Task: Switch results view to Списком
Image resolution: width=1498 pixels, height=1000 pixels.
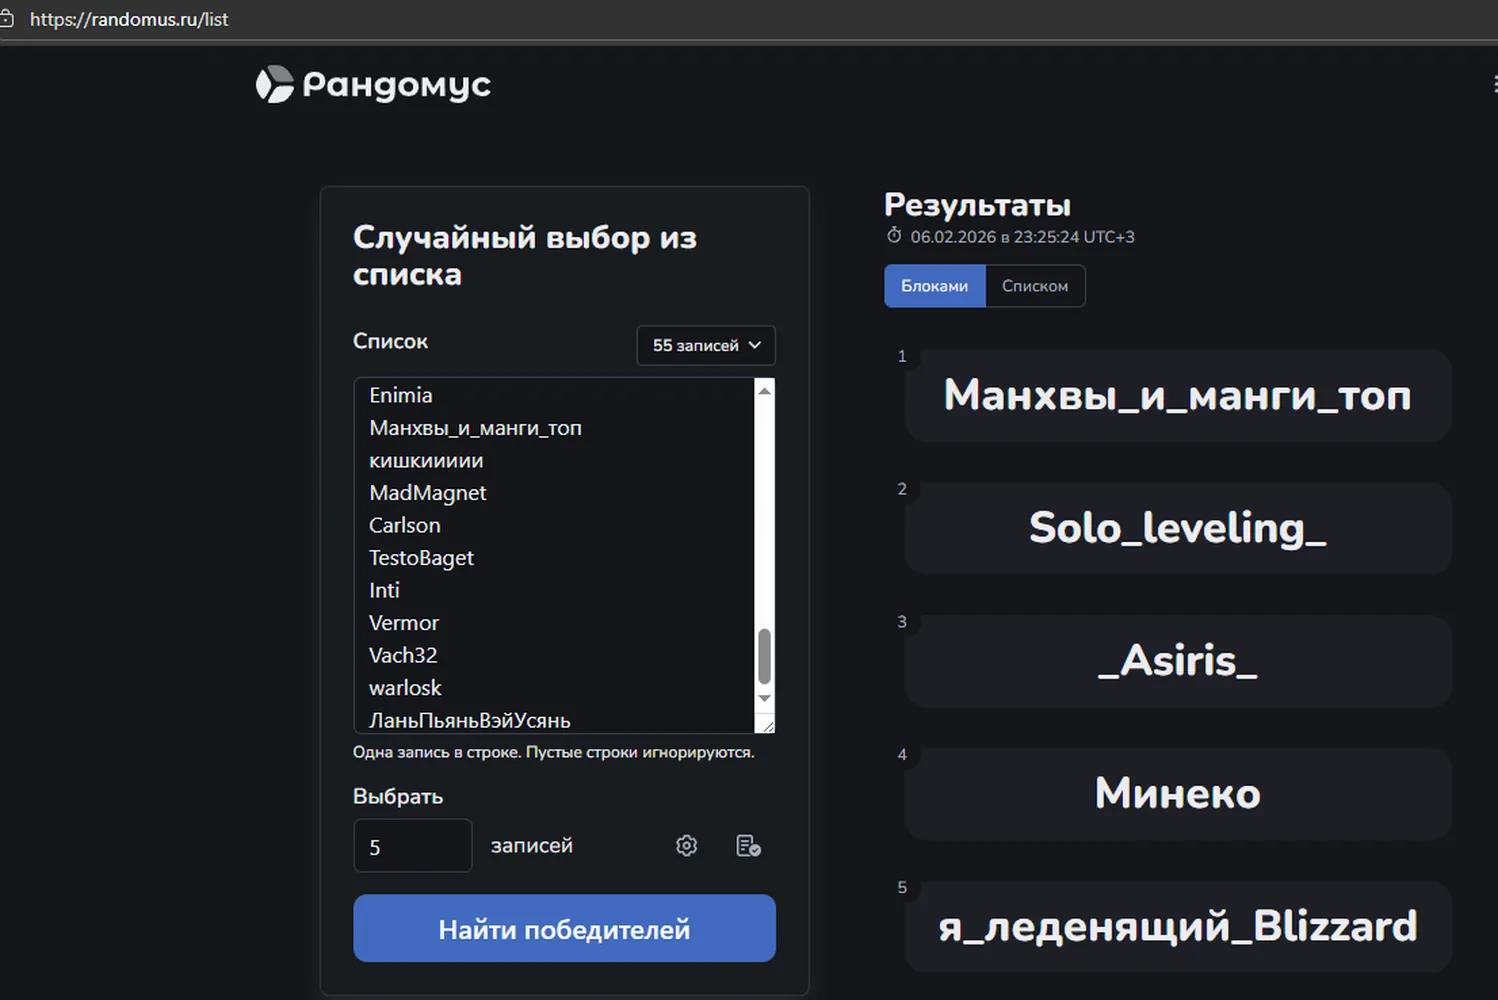Action: click(1035, 286)
